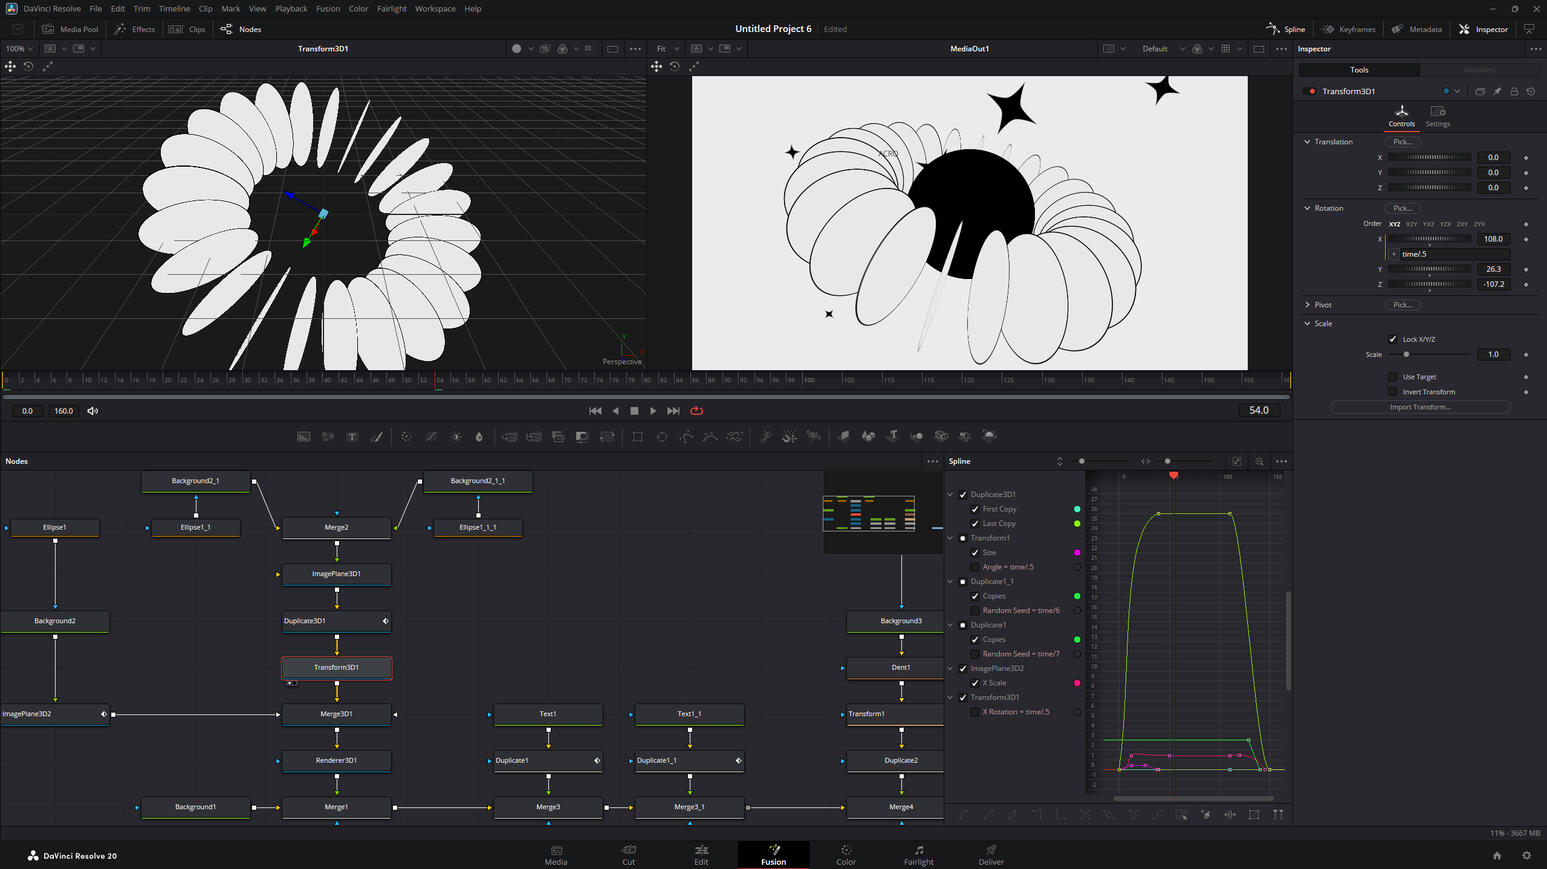Open Resolve project settings gear
The image size is (1547, 869).
1526,856
